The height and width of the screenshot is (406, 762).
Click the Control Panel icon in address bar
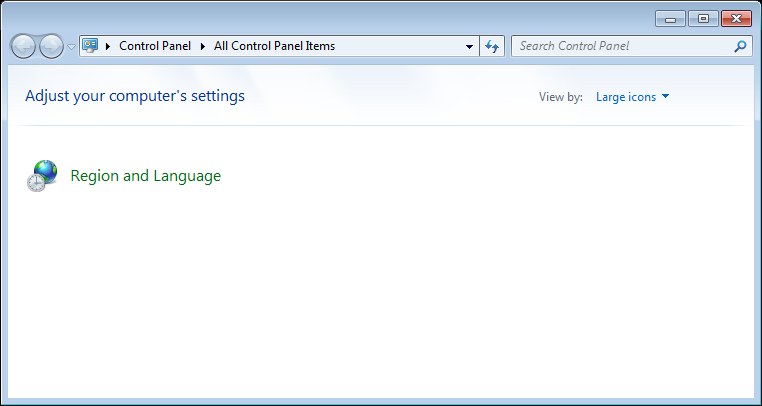[x=91, y=46]
